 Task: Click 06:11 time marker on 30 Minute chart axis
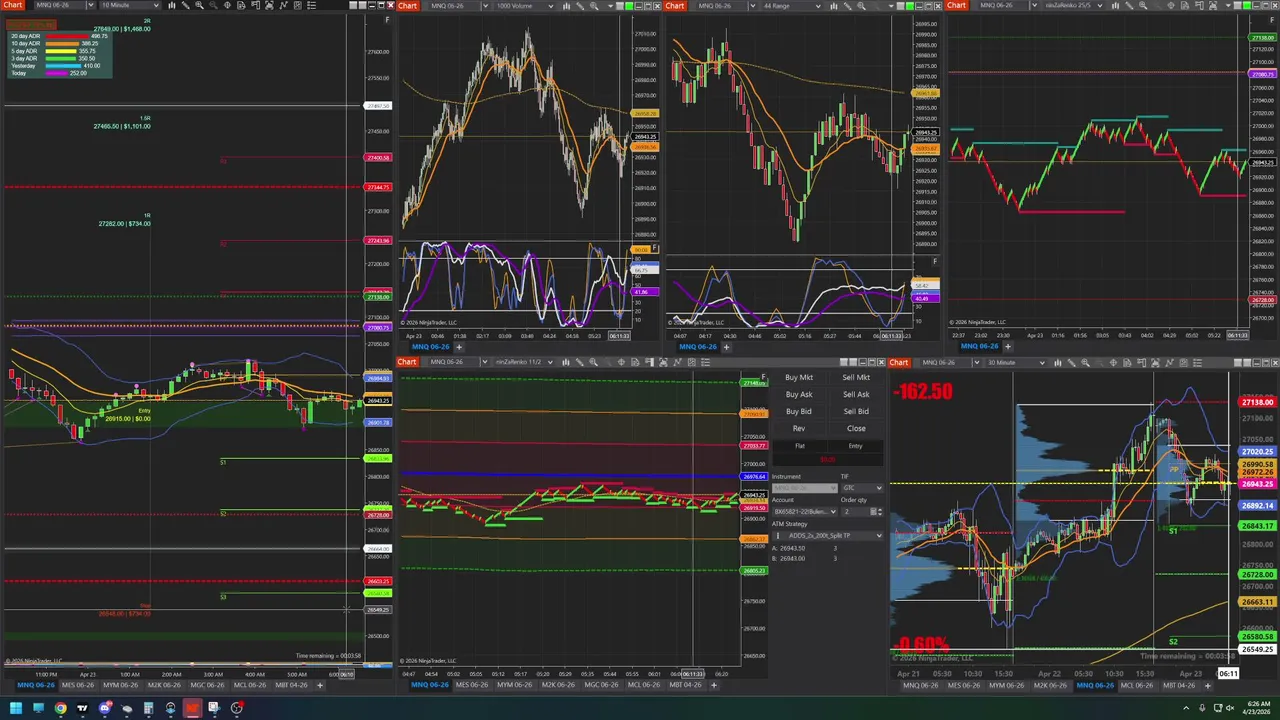[1228, 673]
